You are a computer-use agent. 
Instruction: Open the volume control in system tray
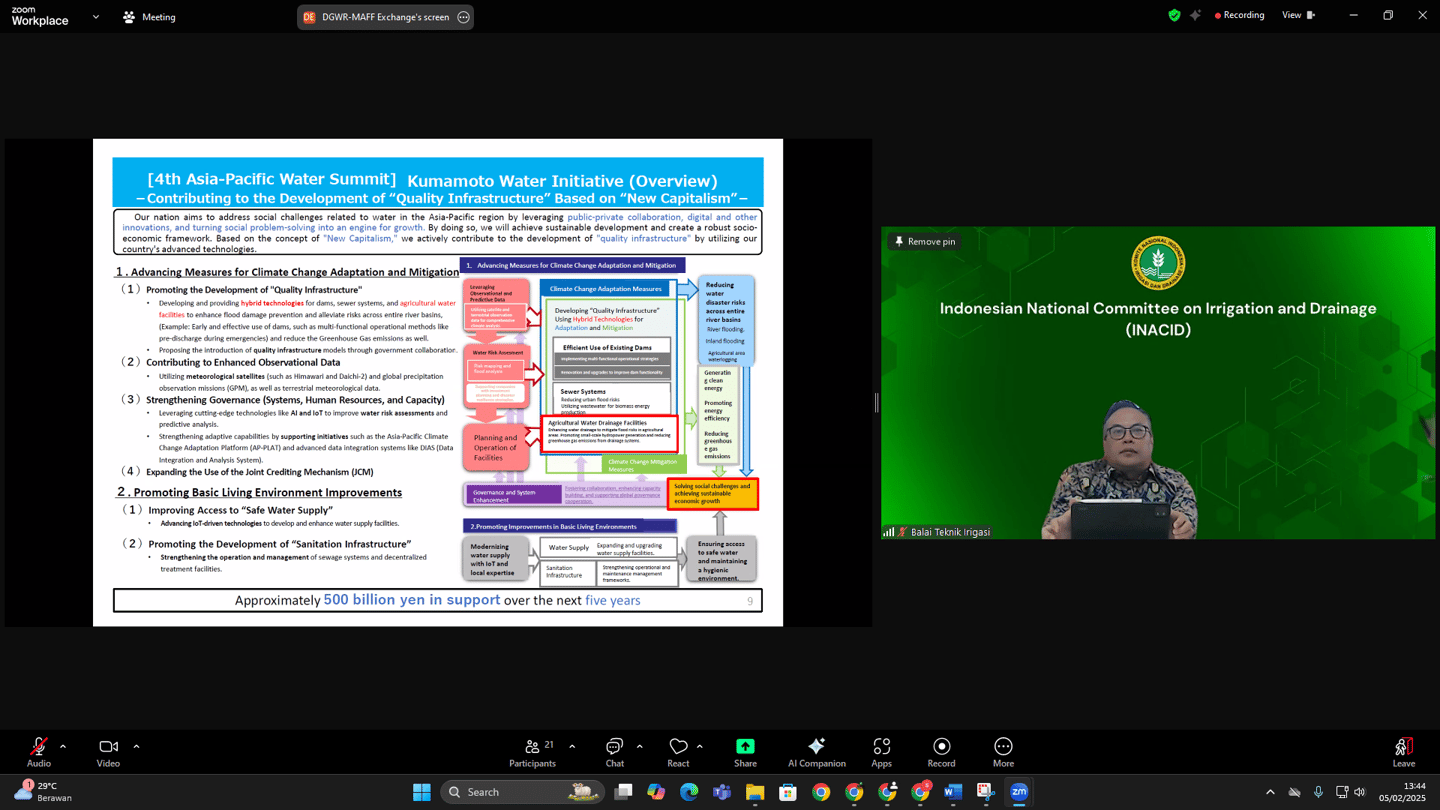1360,792
